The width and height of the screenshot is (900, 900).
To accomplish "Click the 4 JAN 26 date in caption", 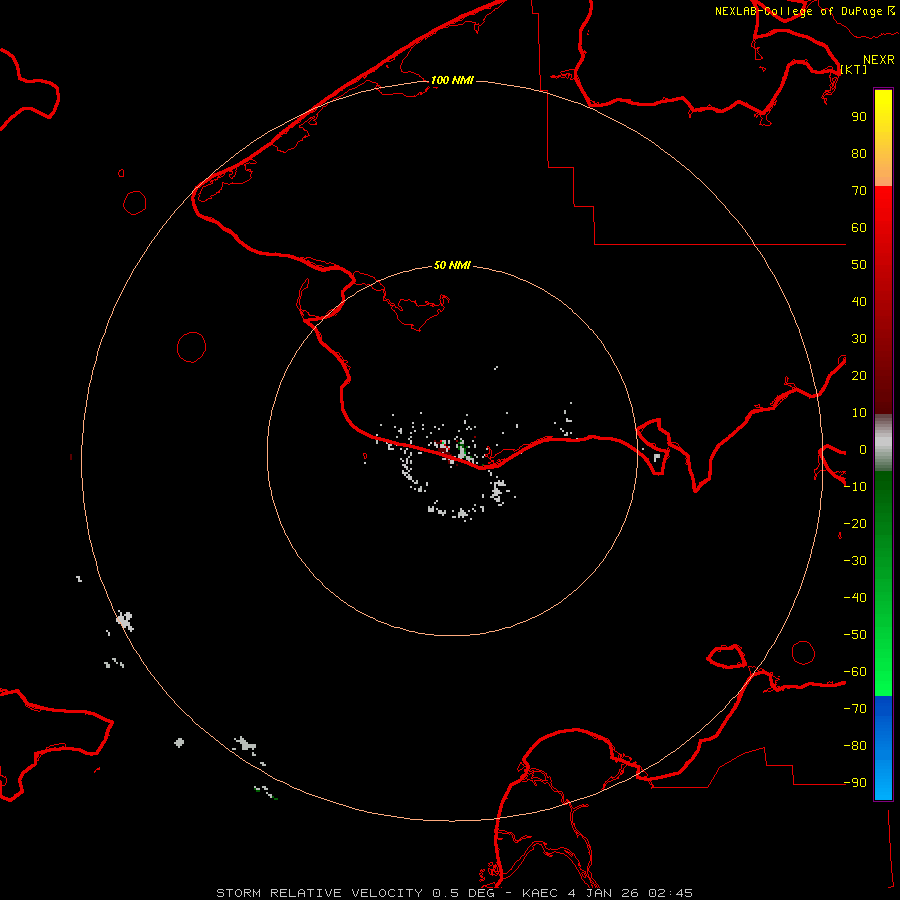I will pos(604,893).
